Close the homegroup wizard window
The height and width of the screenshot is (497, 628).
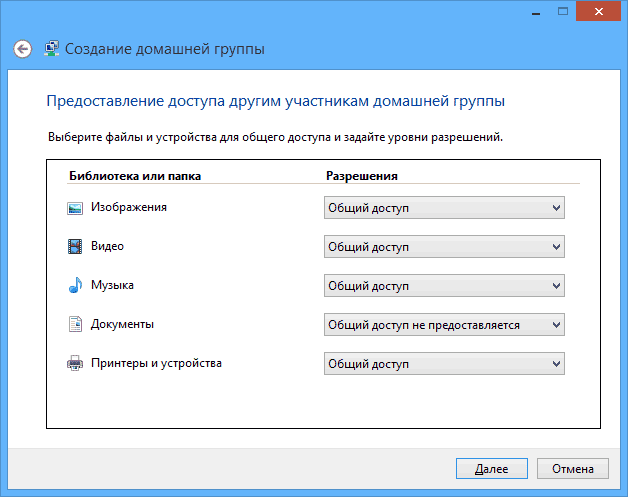tap(599, 12)
